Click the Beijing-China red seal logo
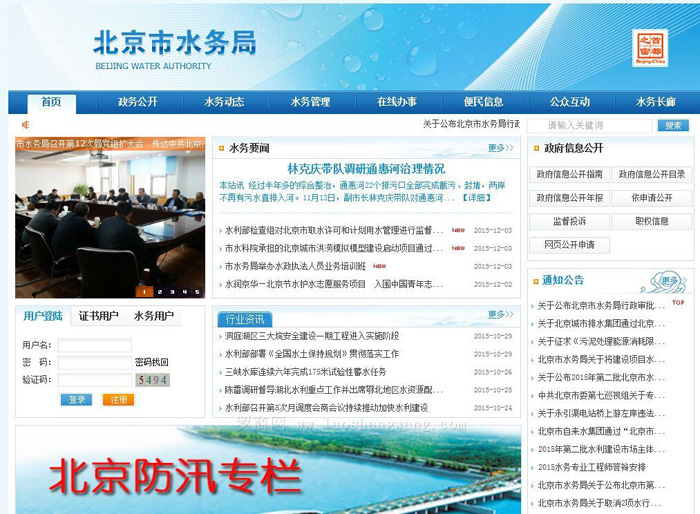This screenshot has width=700, height=514. [650, 48]
